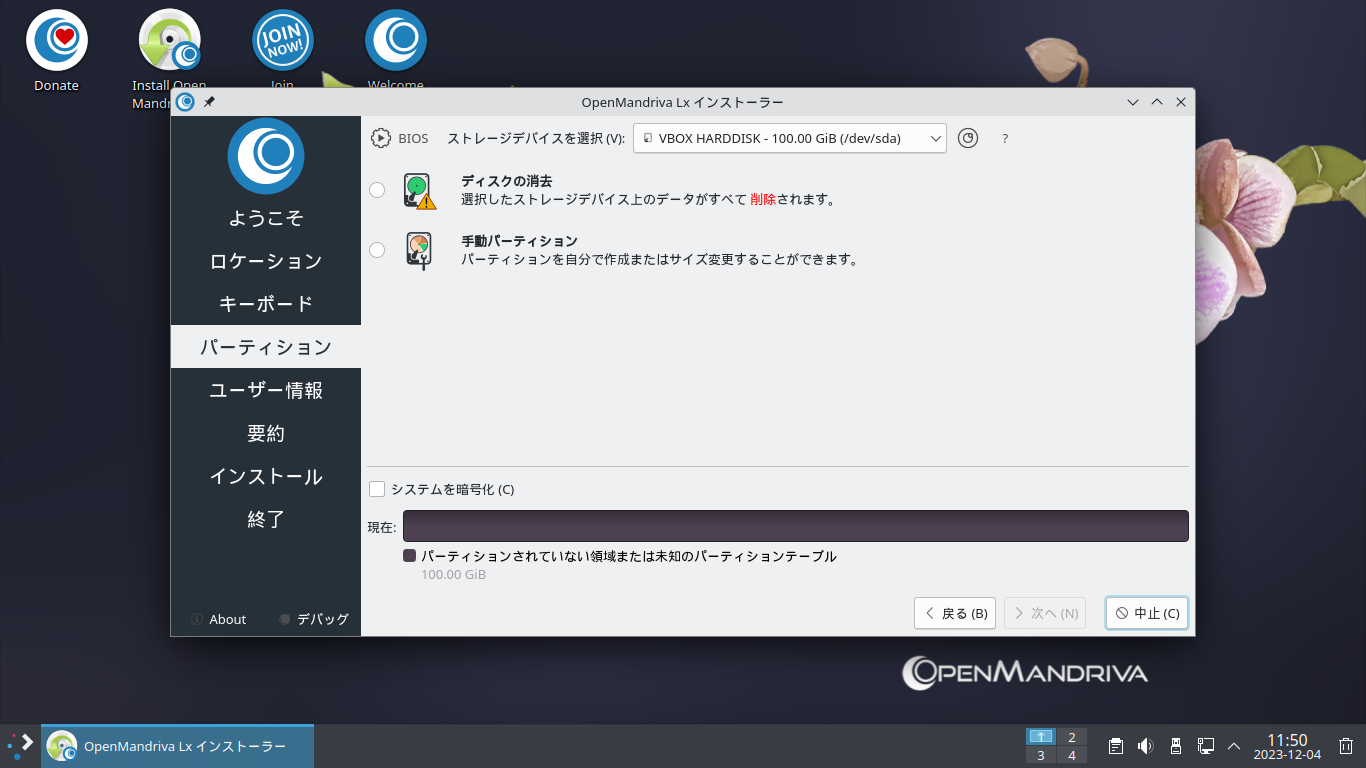Go to the 終了 step in sidebar

[266, 519]
